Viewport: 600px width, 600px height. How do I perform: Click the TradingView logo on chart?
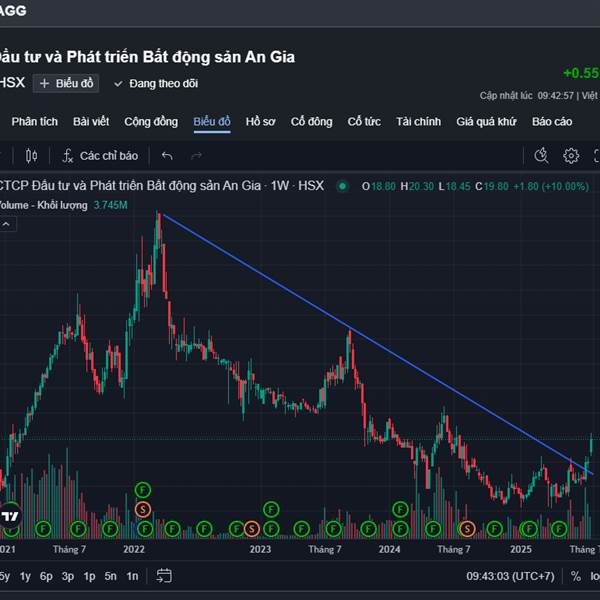tap(10, 516)
